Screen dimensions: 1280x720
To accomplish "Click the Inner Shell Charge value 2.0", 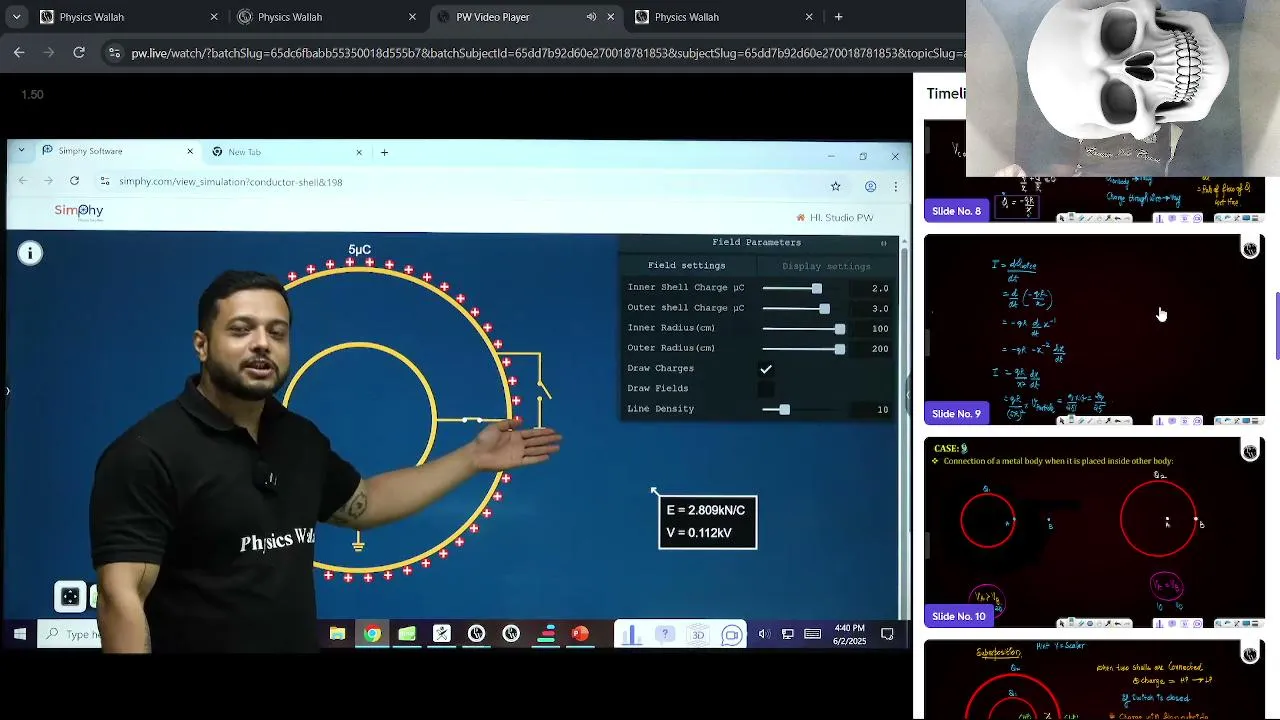I will [873, 288].
